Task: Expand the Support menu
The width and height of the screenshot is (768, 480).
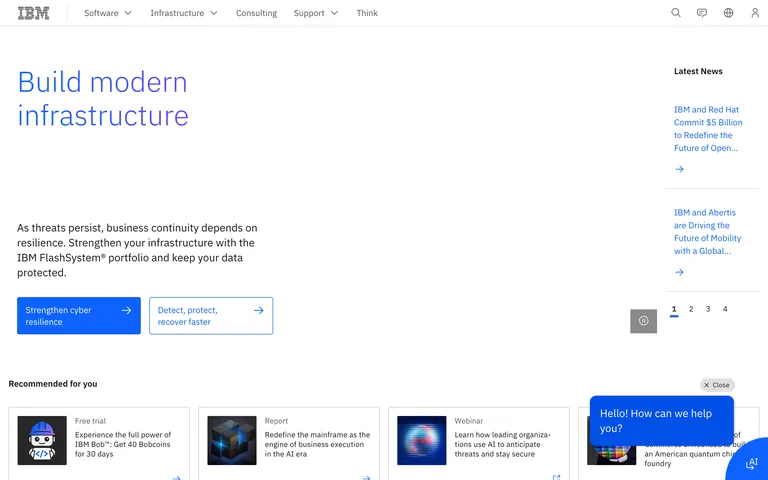Action: click(x=316, y=13)
